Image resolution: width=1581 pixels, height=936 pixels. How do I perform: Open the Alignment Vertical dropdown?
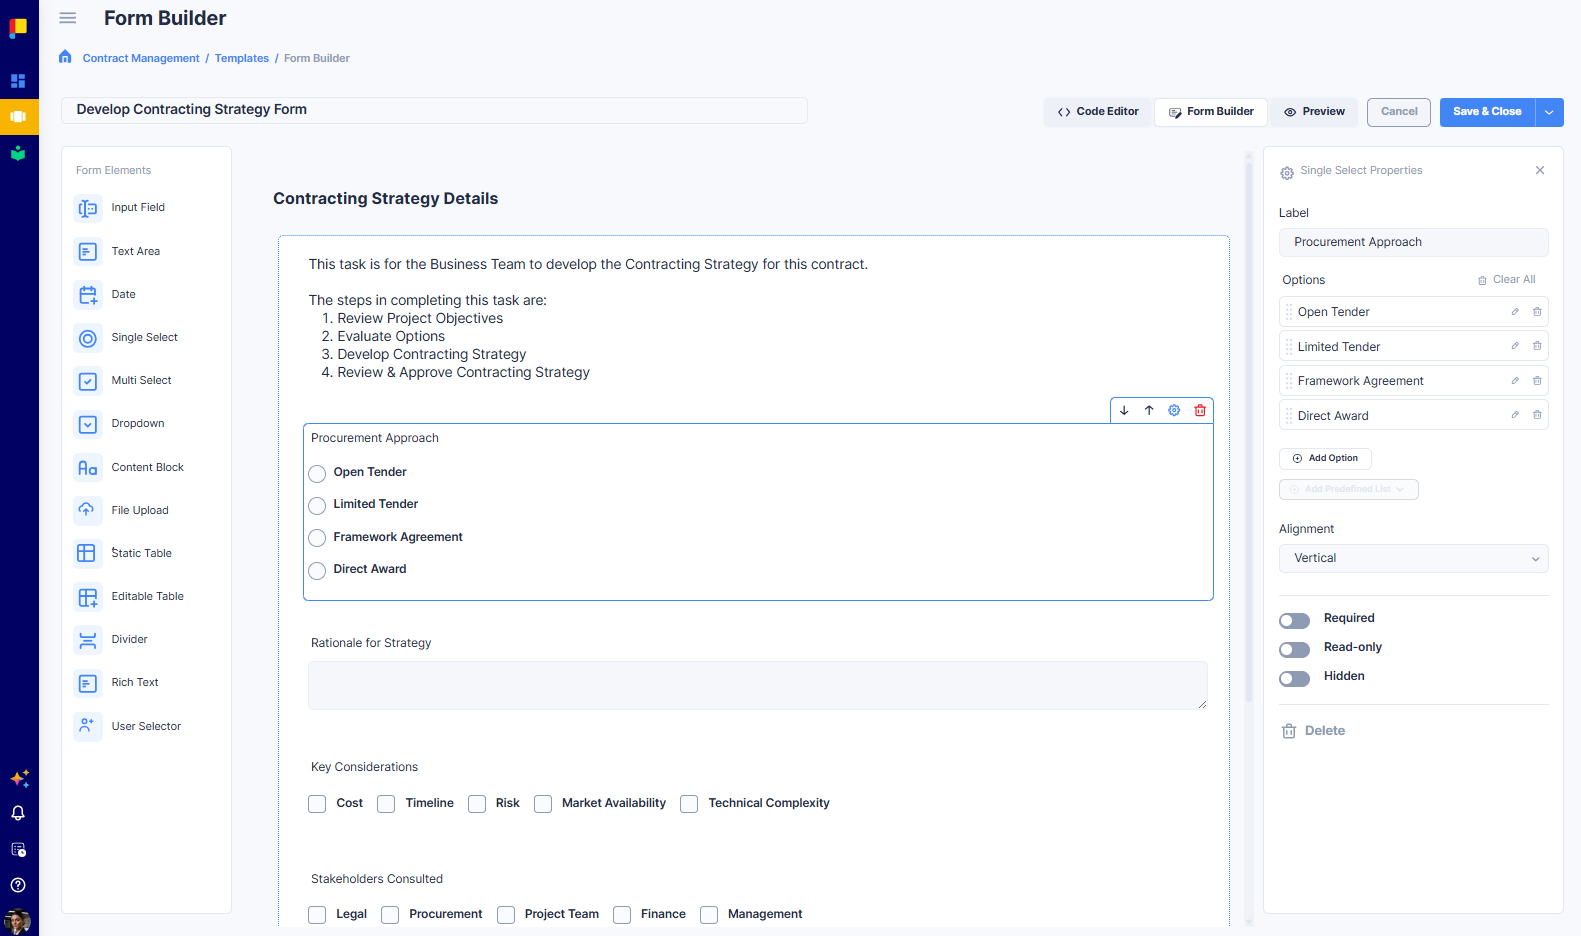tap(1413, 558)
